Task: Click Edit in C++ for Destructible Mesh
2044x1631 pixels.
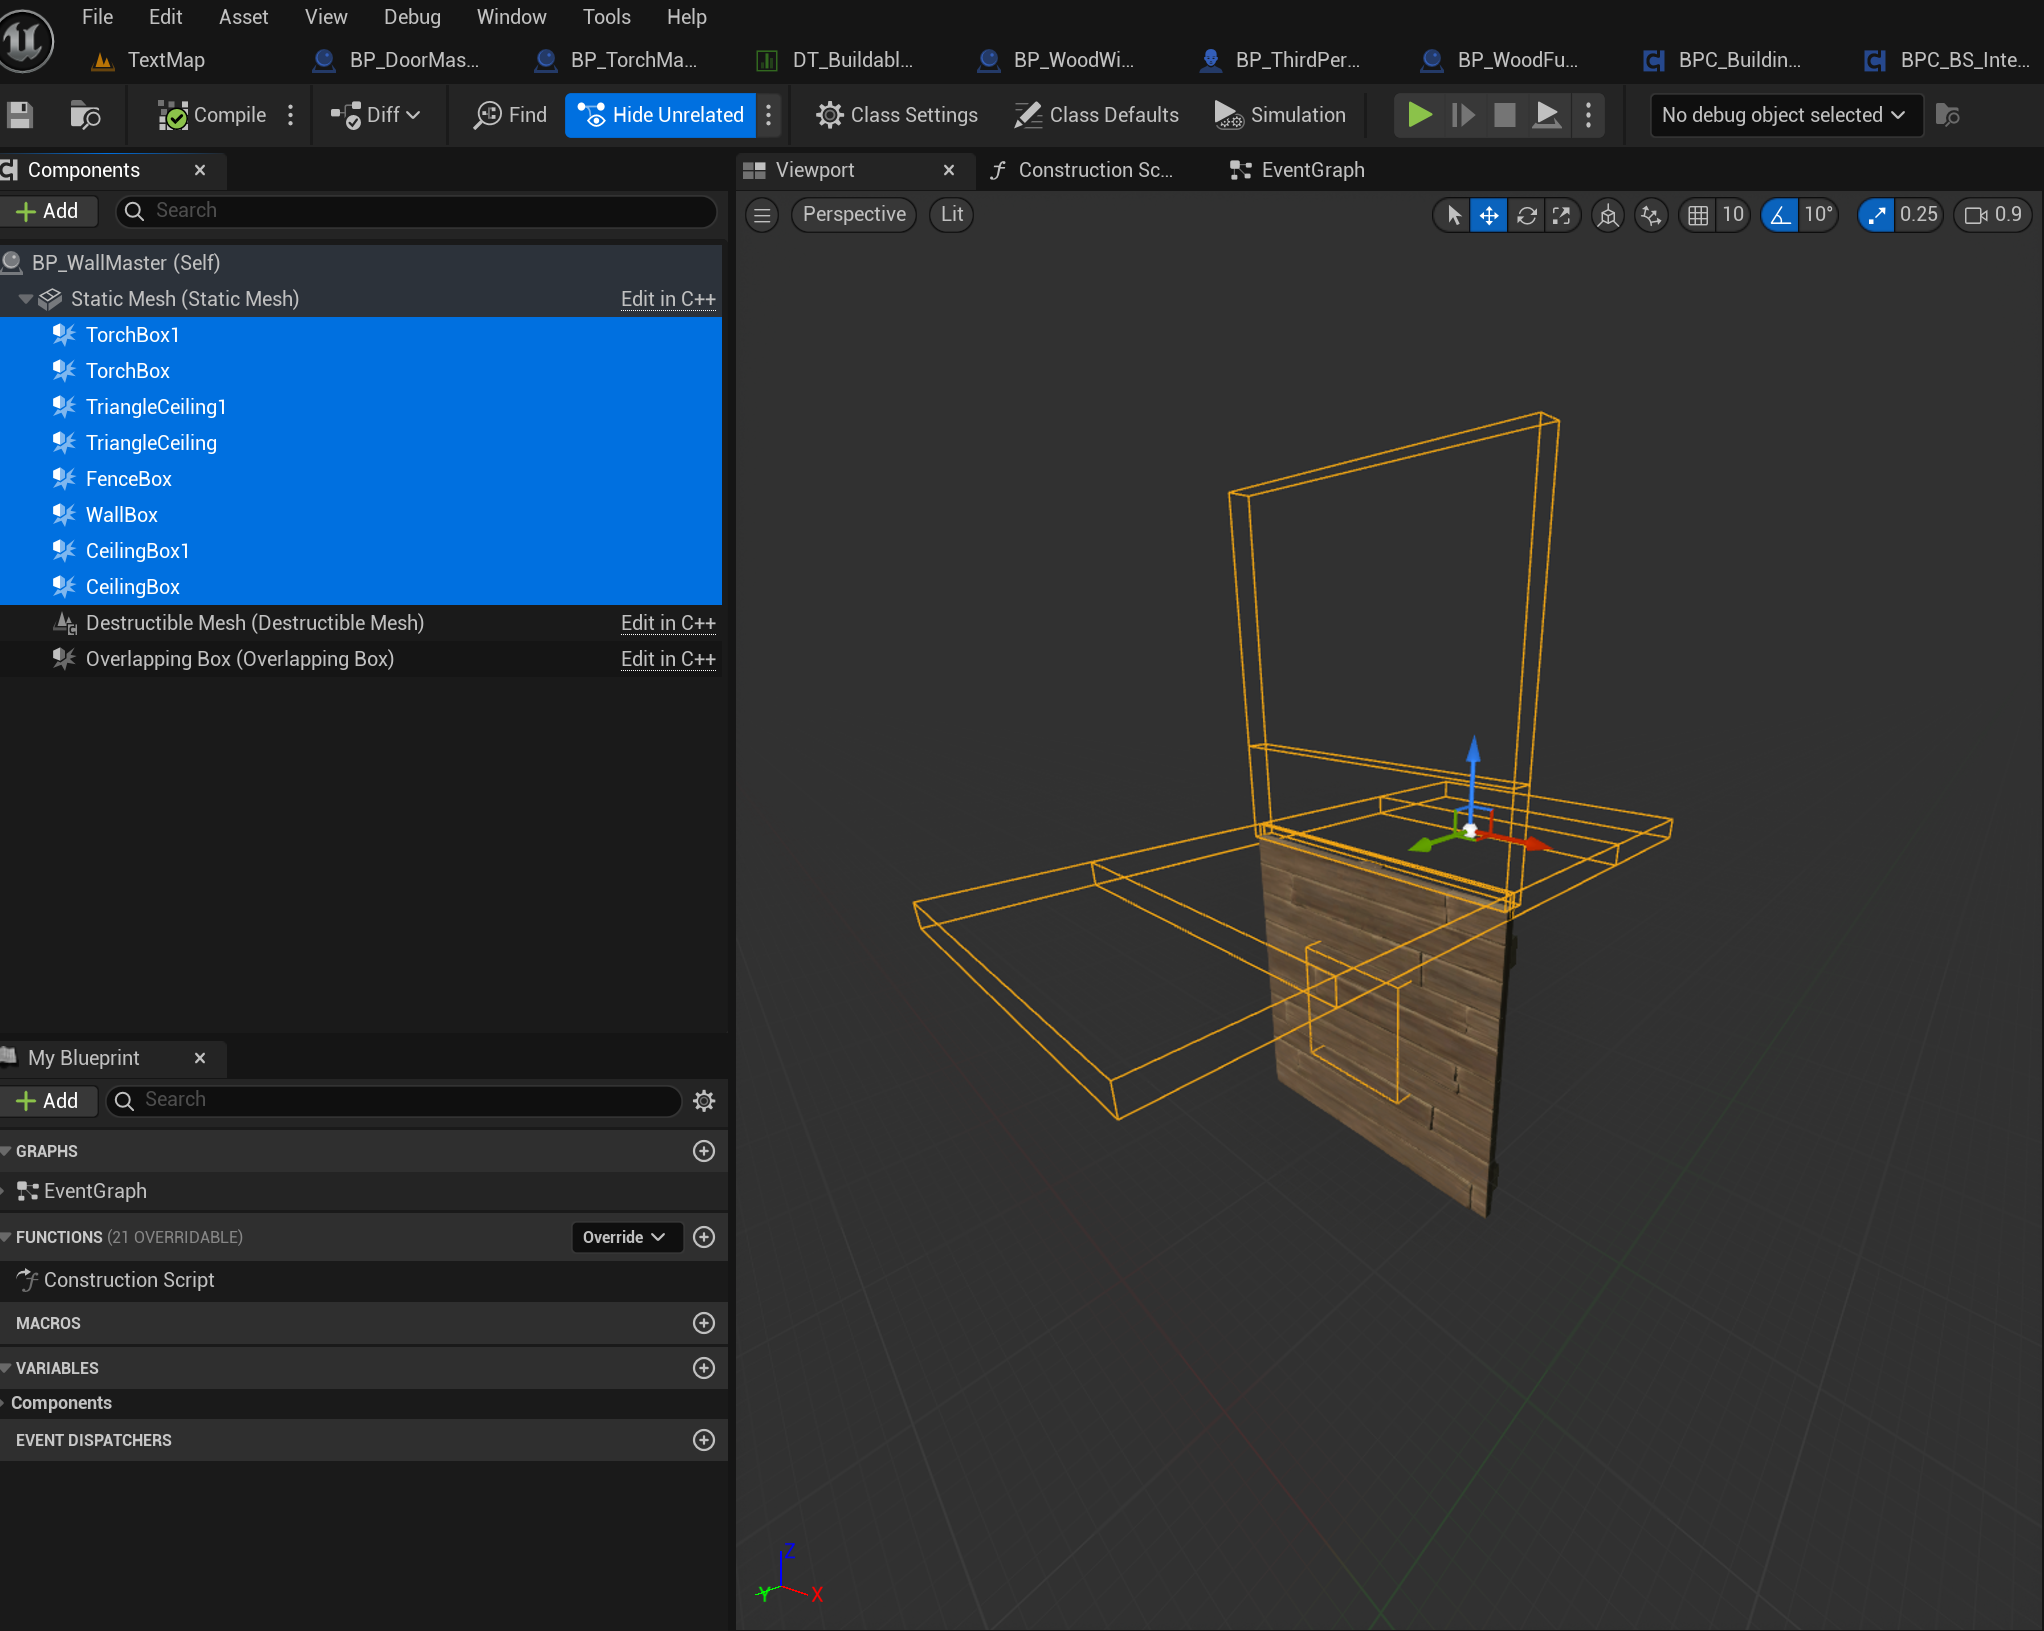Action: click(x=667, y=623)
